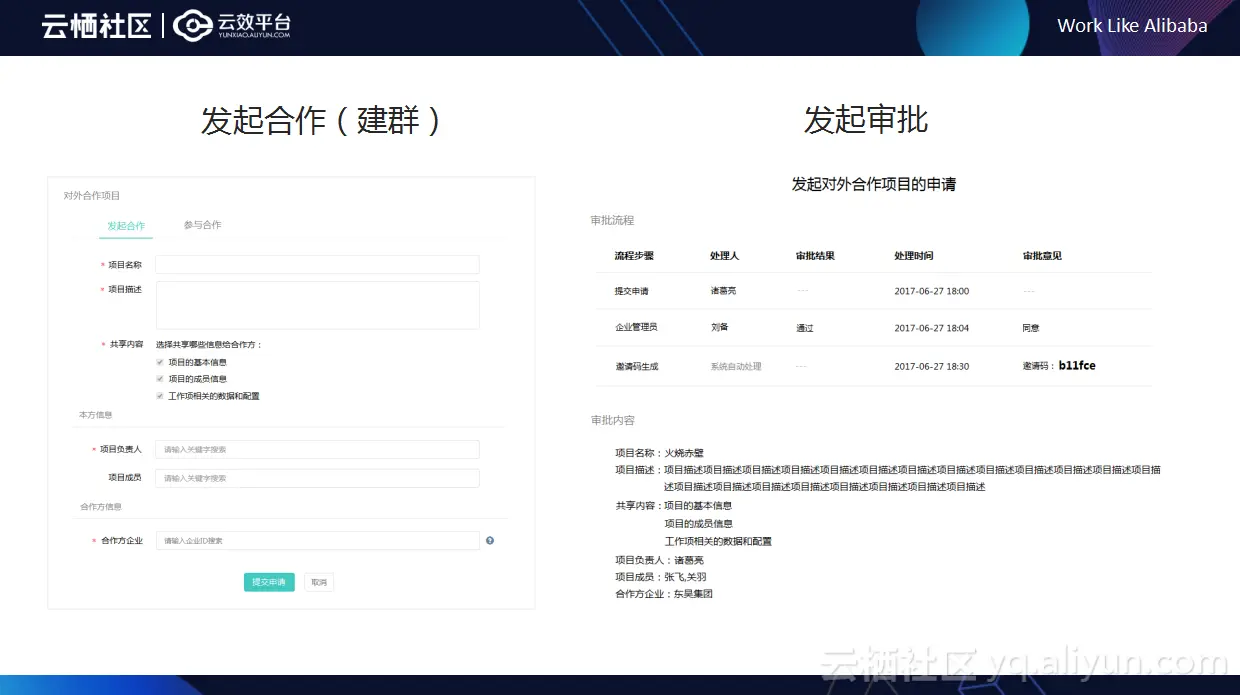Click the 提交申请 submit button
This screenshot has width=1240, height=695.
(x=268, y=581)
